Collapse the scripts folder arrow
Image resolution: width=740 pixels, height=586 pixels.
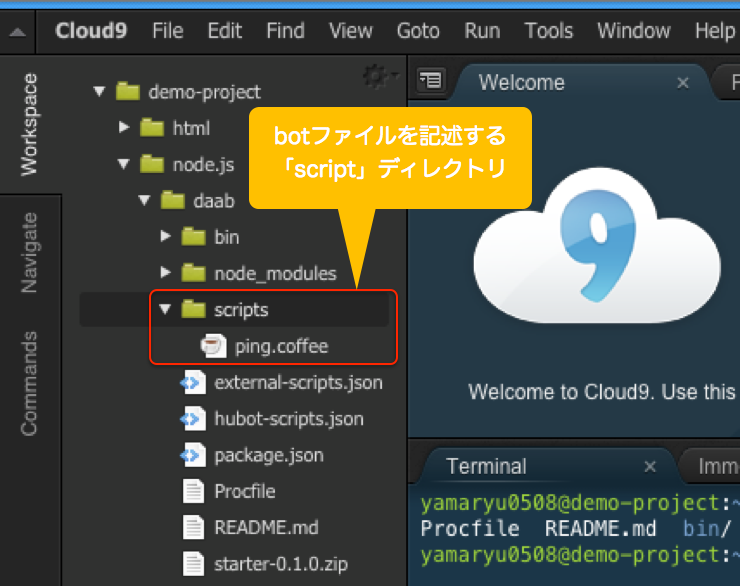click(165, 309)
